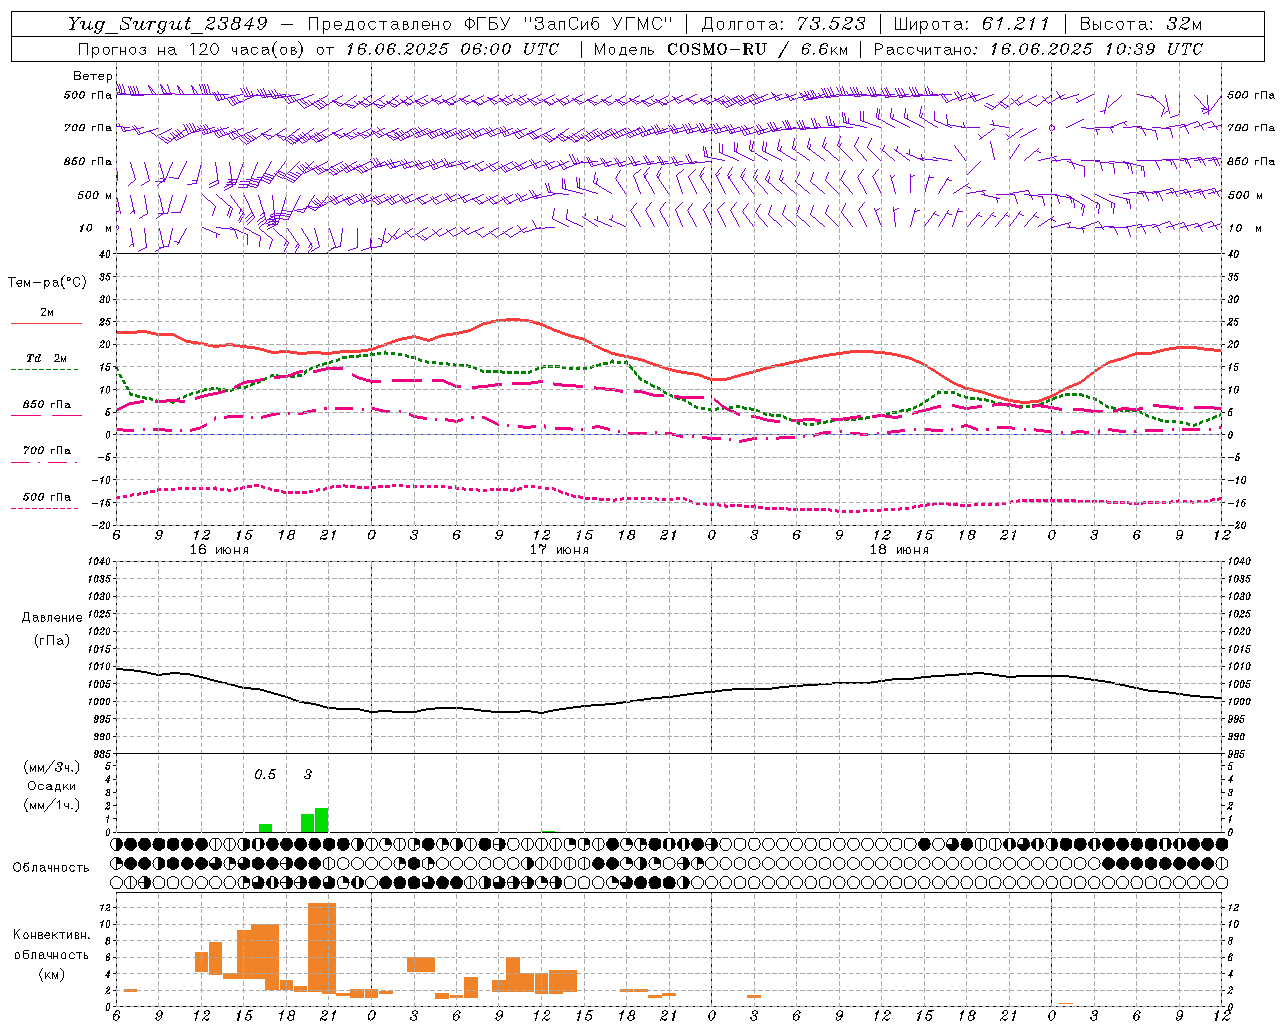Click the dotted pink legend line below legend 500 гПа
1280x1024 pixels.
[45, 509]
